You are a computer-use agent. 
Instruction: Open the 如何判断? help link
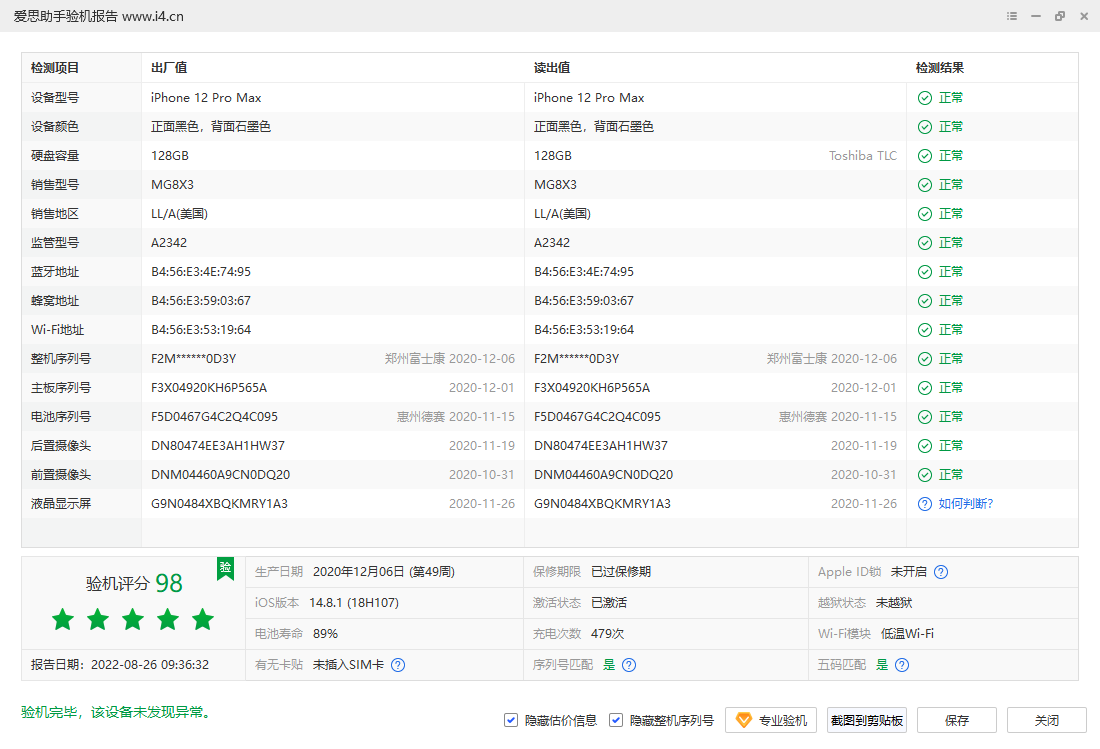(966, 504)
